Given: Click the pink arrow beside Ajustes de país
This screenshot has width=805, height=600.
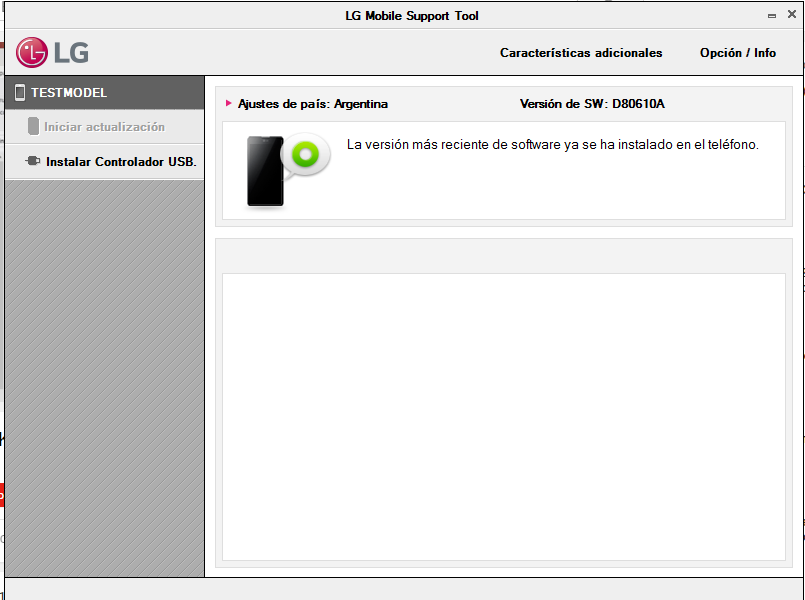Looking at the screenshot, I should pyautogui.click(x=228, y=103).
